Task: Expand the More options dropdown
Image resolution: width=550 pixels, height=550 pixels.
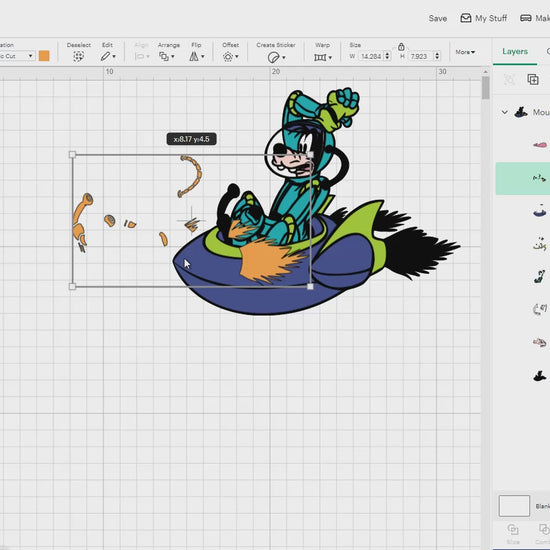Action: (x=465, y=52)
